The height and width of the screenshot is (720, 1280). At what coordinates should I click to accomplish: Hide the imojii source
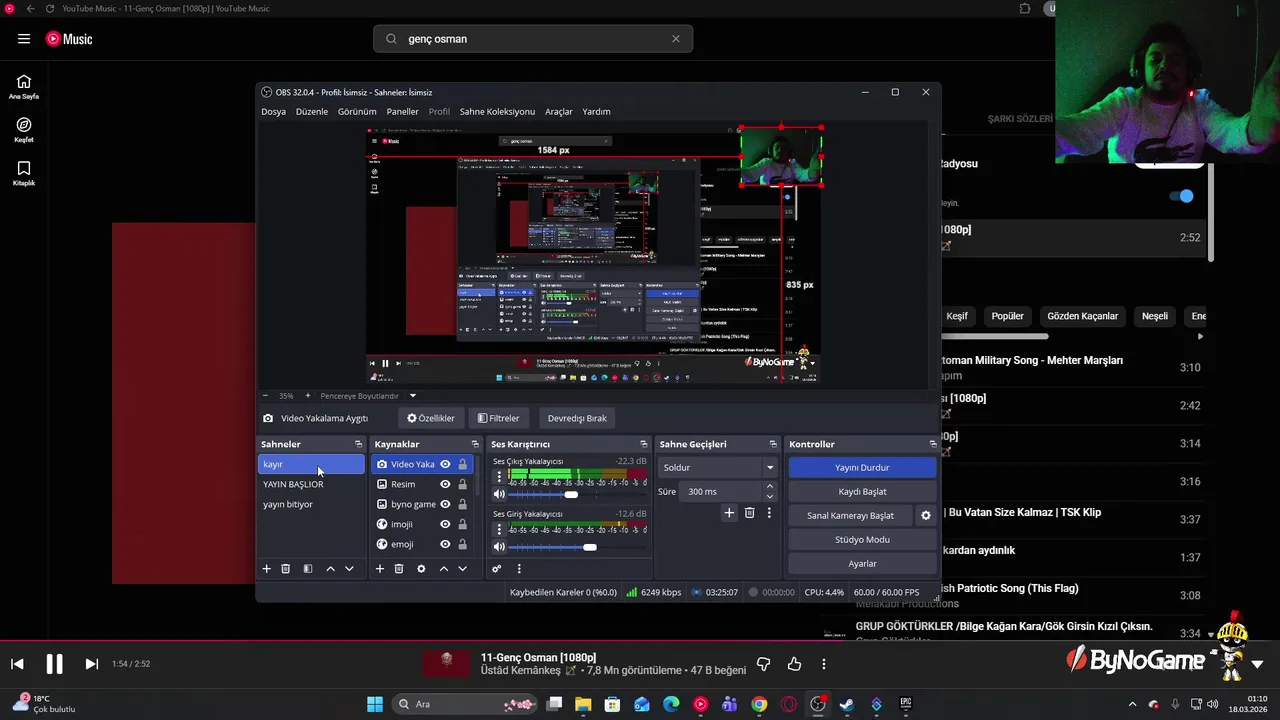(445, 524)
